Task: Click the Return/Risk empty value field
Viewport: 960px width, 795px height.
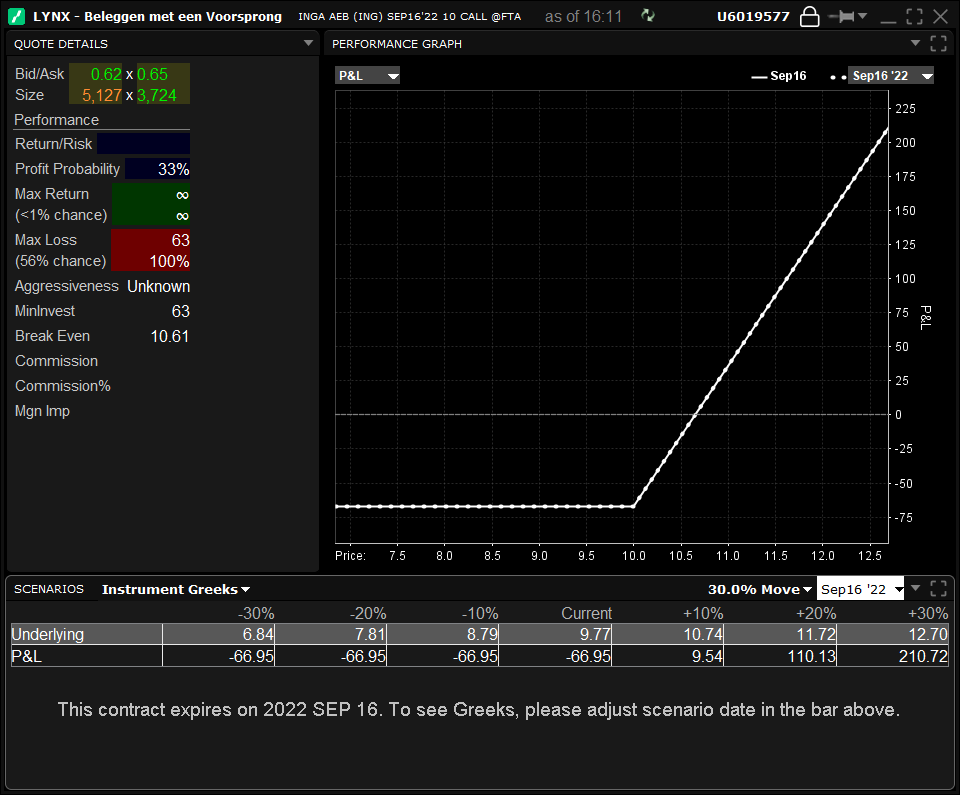Action: point(143,144)
